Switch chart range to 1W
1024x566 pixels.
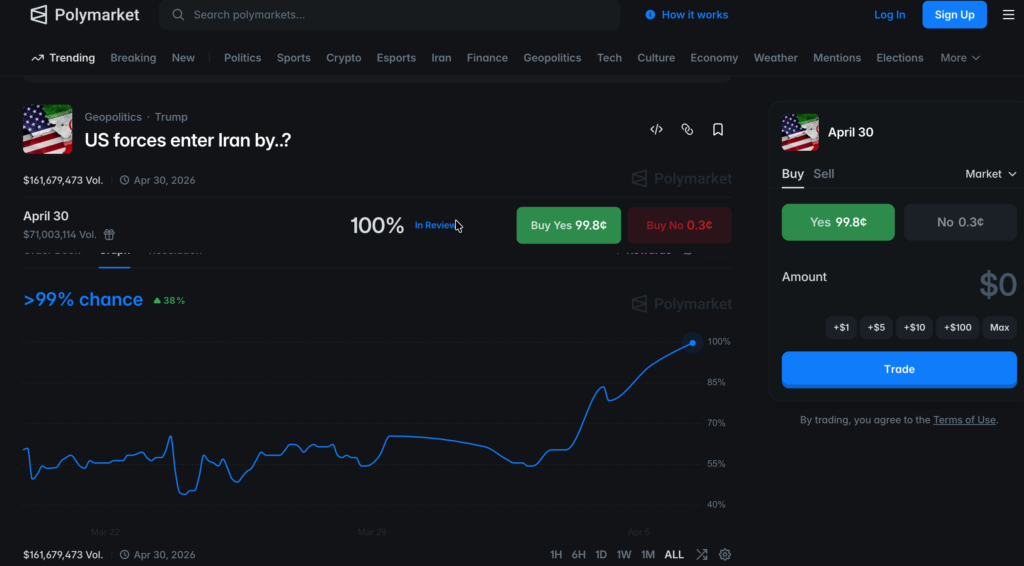(x=624, y=554)
